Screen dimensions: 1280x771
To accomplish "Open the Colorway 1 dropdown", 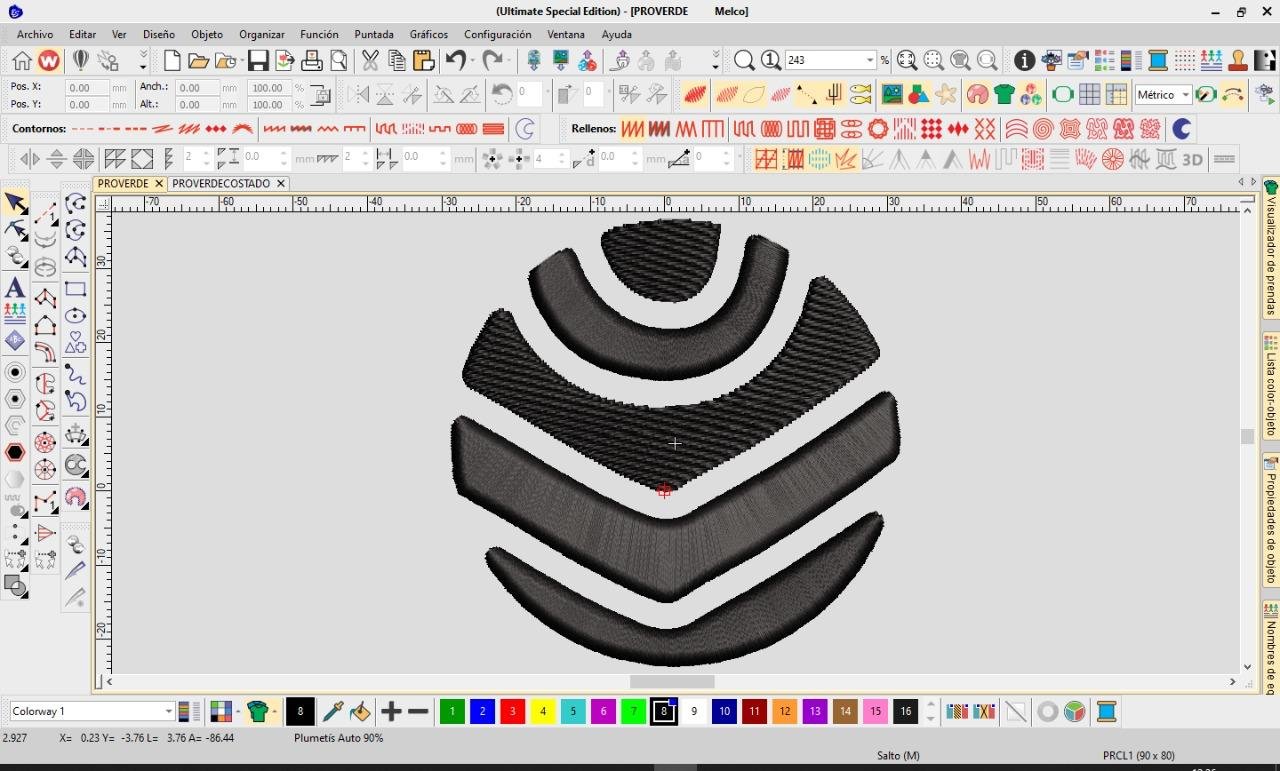I will 168,712.
